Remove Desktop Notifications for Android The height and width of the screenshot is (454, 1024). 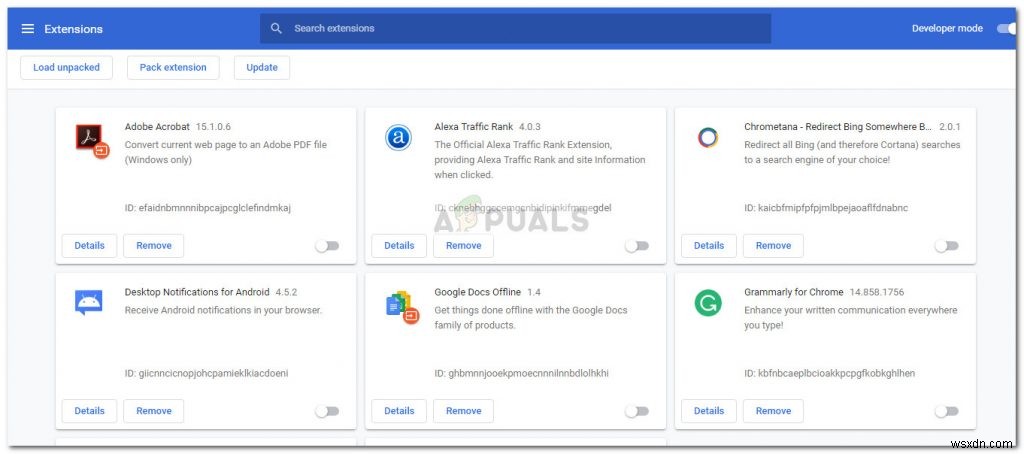pos(154,411)
